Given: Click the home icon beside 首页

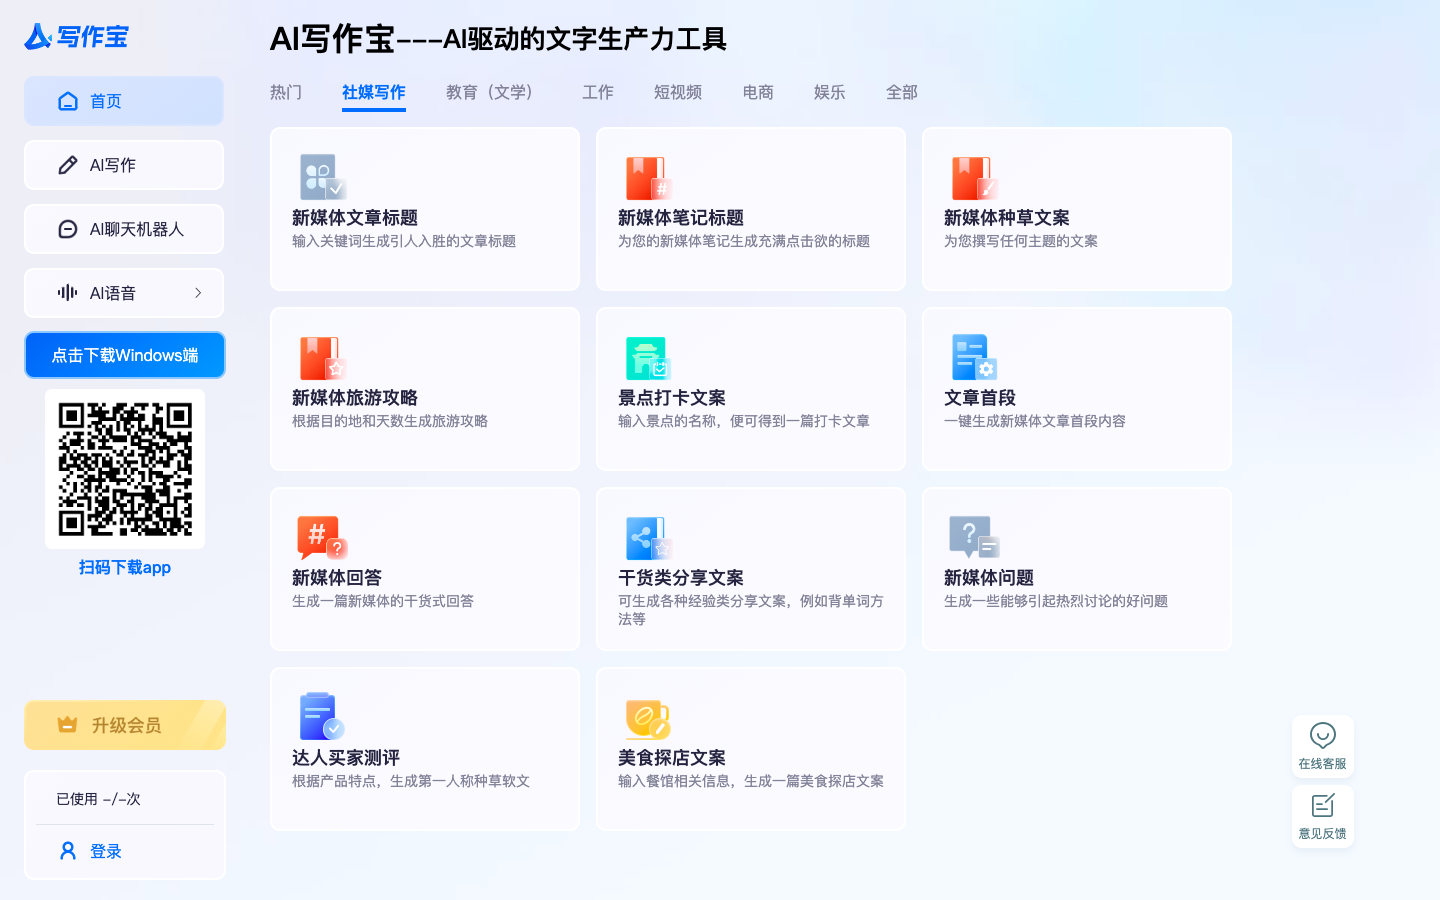Looking at the screenshot, I should [x=68, y=101].
